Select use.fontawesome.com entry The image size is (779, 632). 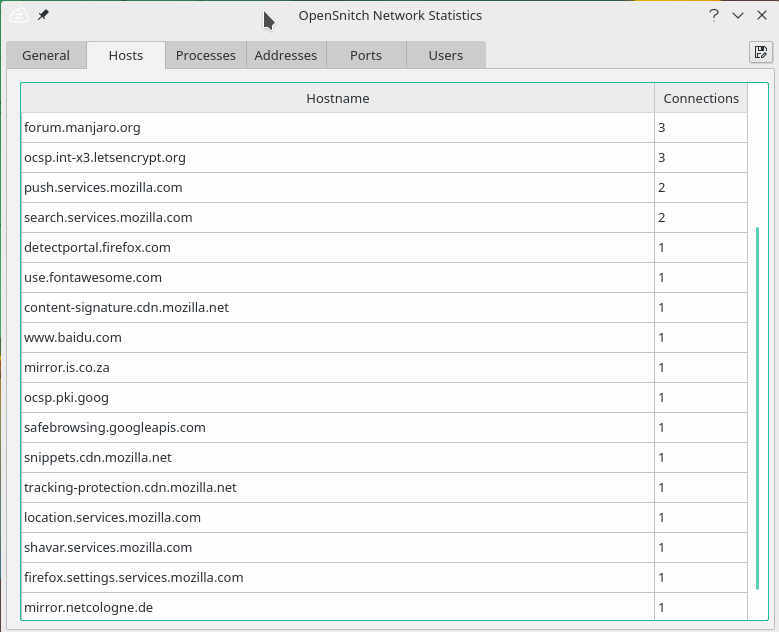coord(93,278)
